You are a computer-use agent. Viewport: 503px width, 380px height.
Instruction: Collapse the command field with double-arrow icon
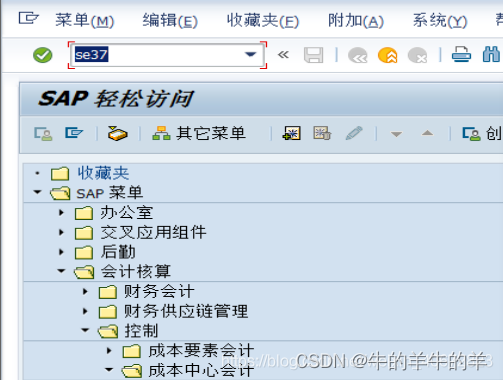click(283, 55)
